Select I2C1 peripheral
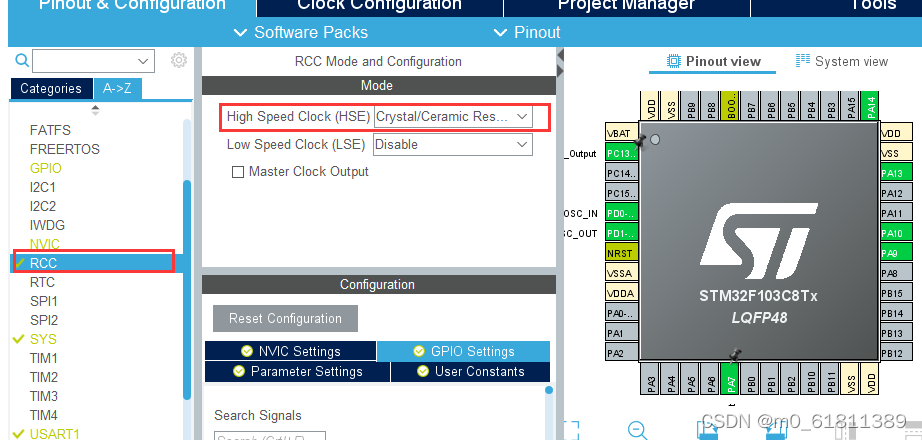The image size is (922, 440). tap(43, 188)
